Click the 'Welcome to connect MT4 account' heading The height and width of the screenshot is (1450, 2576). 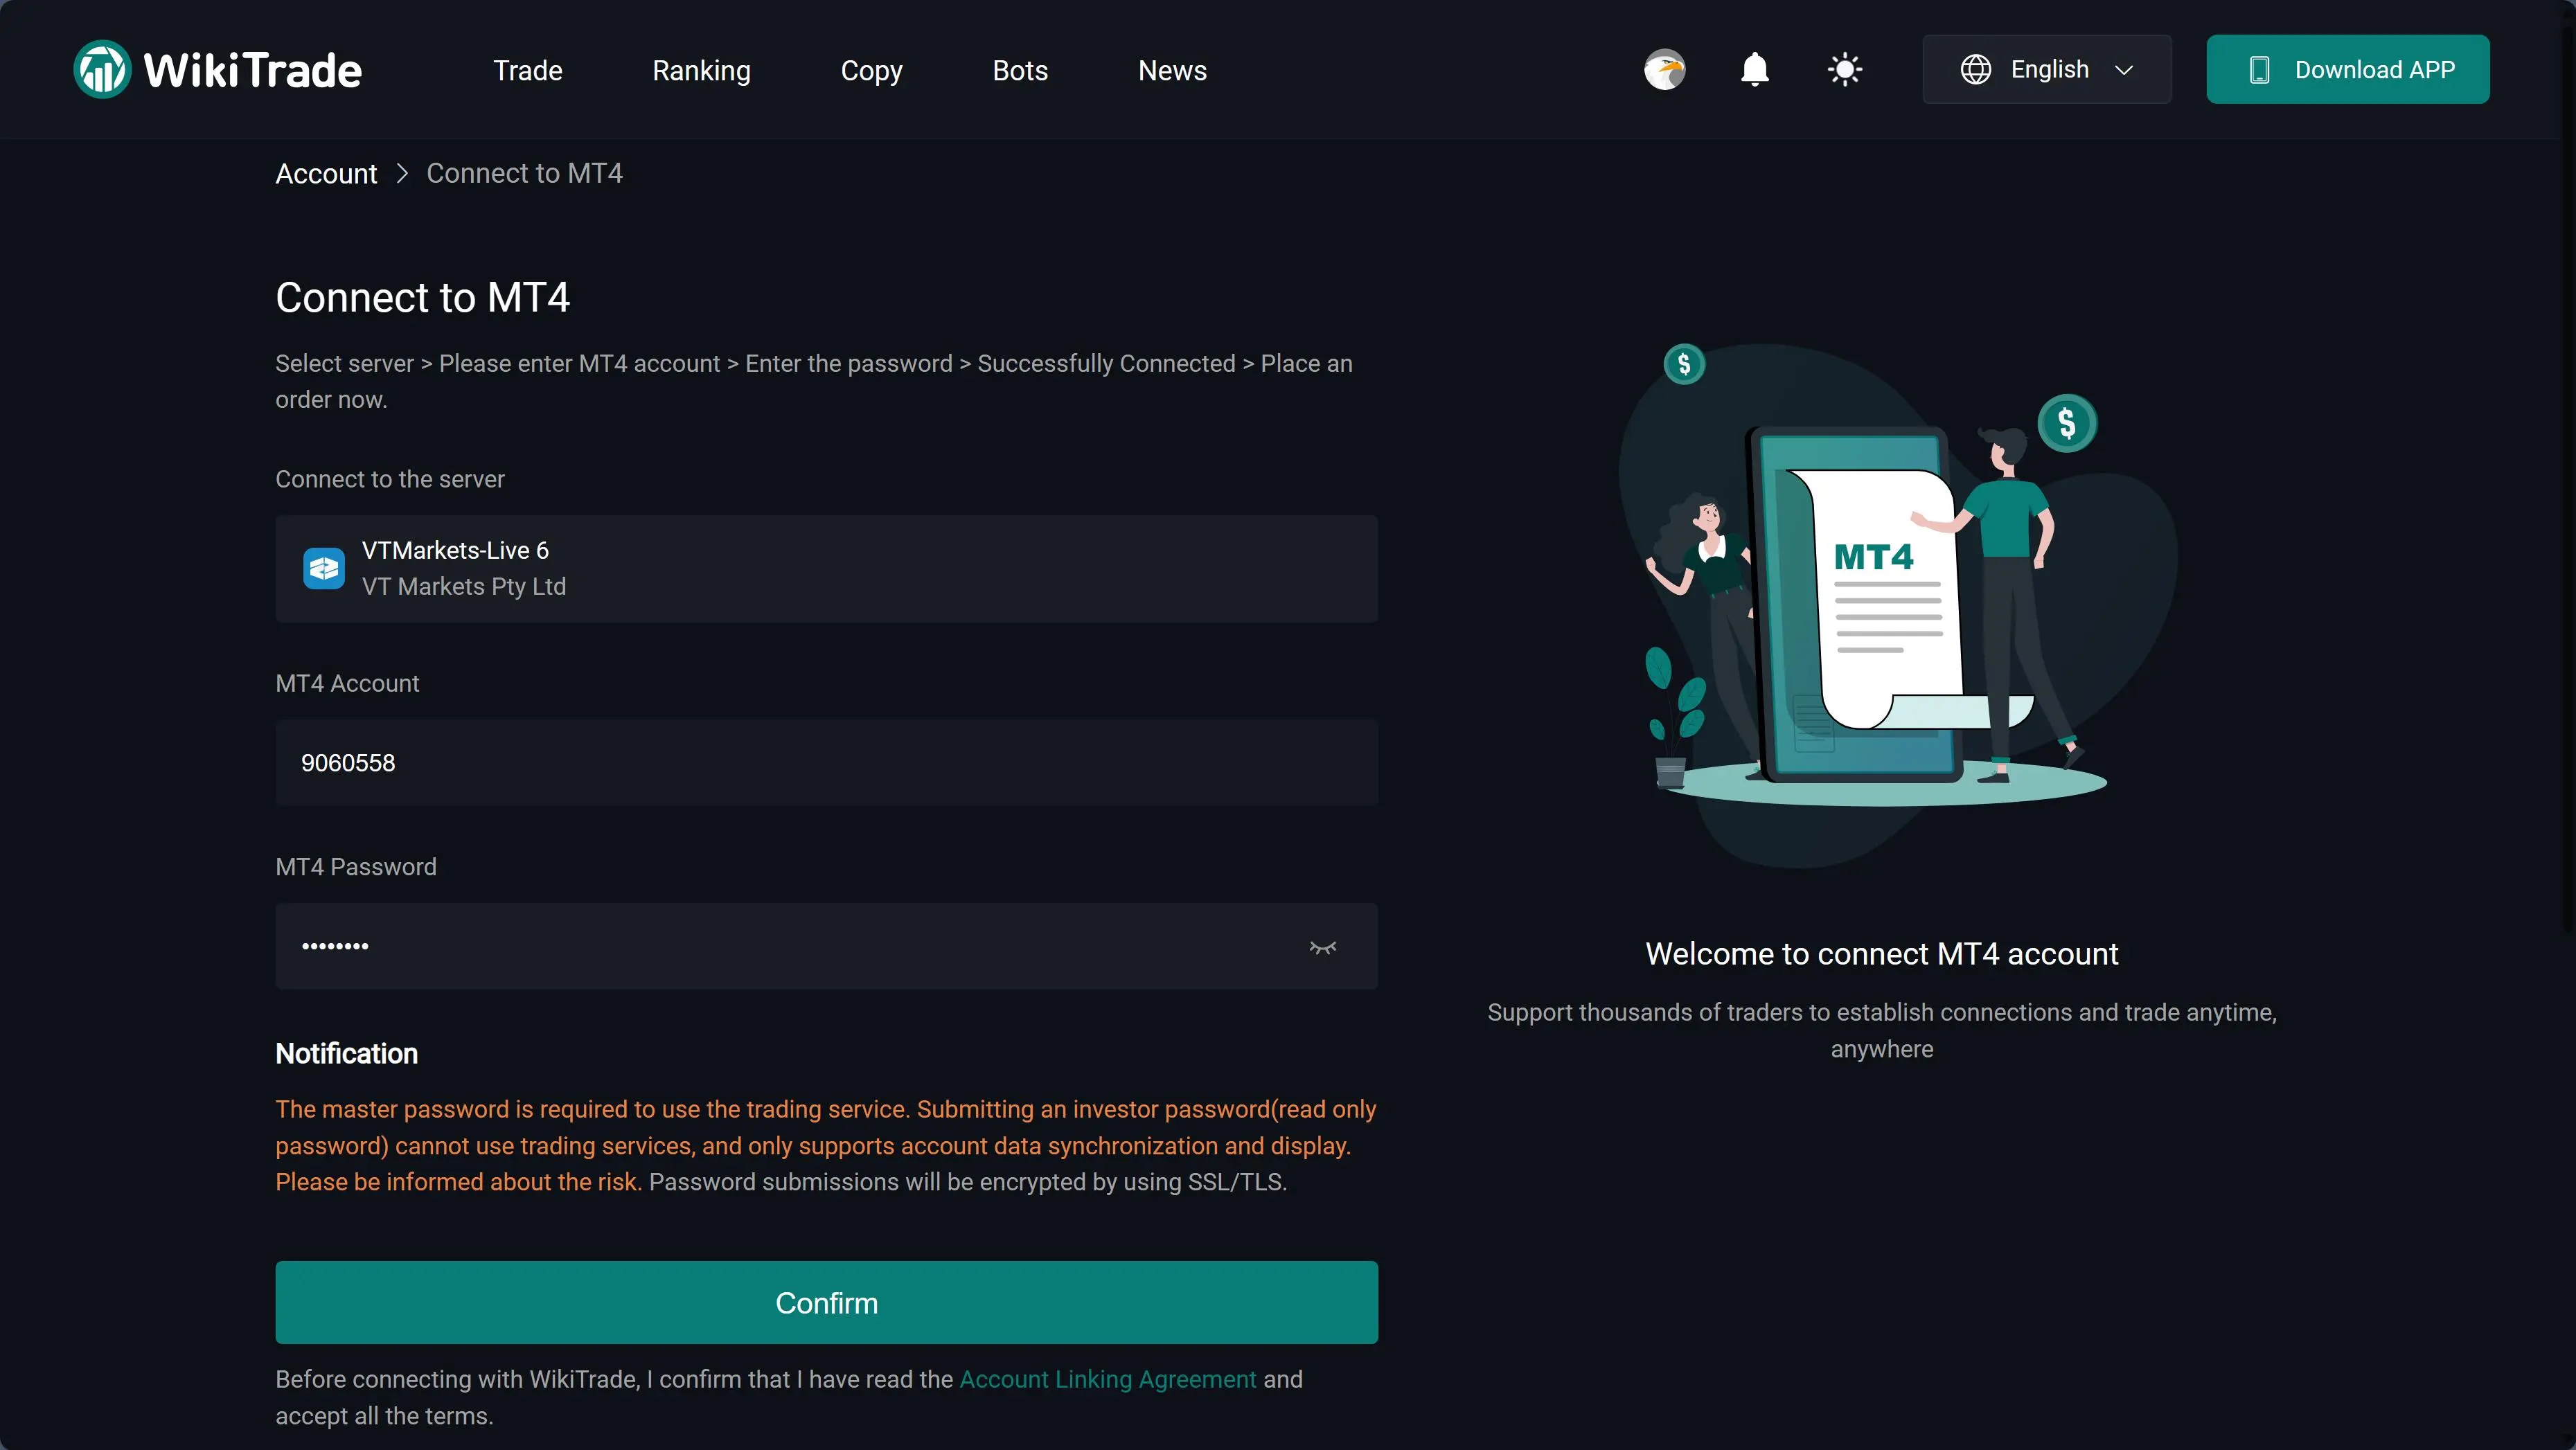point(1882,954)
